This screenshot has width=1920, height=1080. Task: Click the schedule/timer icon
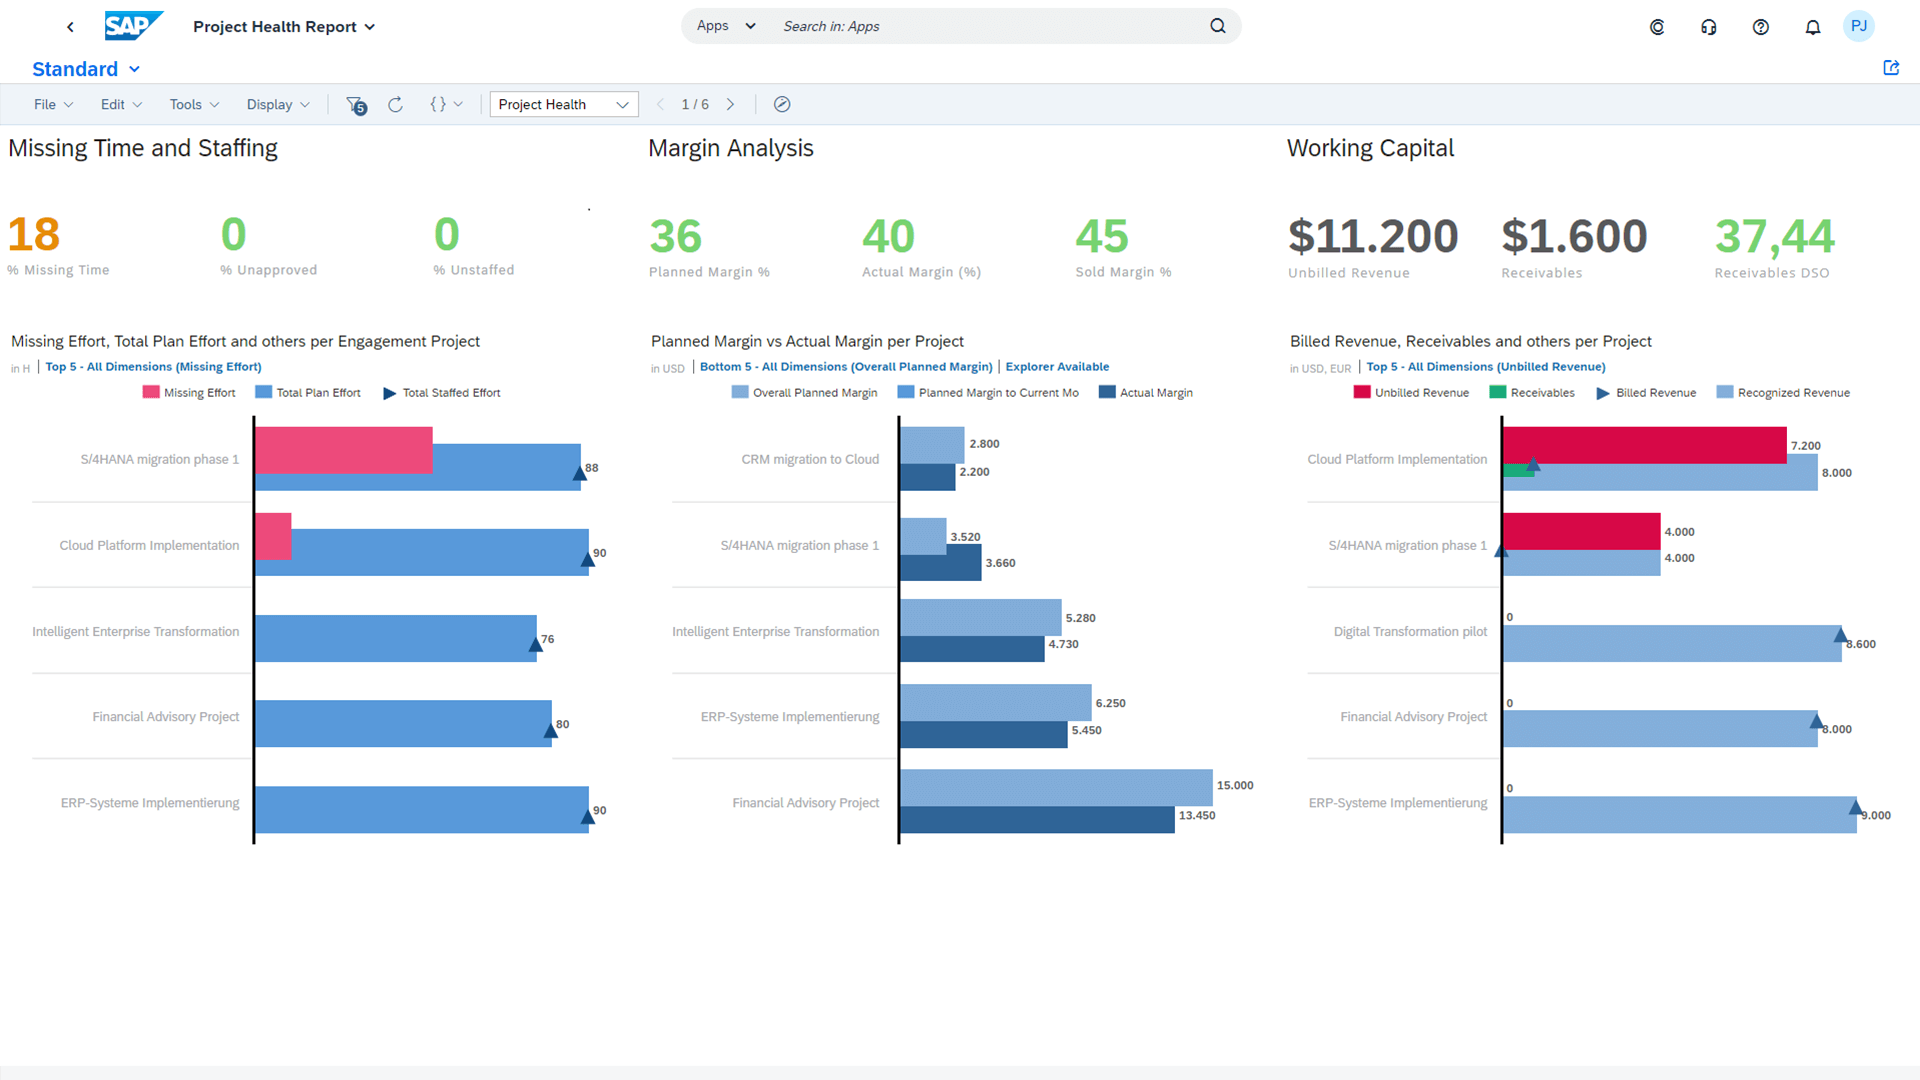(x=782, y=104)
